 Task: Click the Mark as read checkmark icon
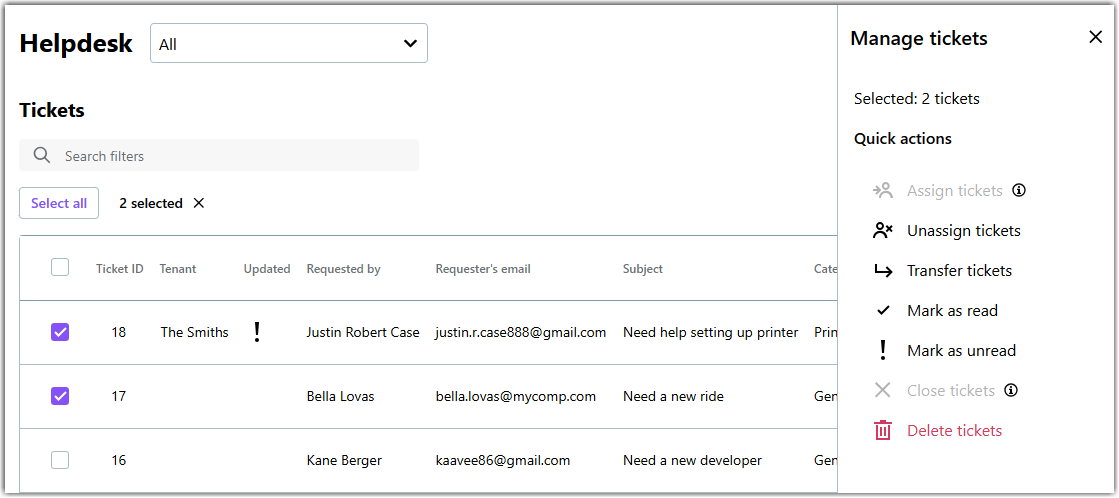coord(883,310)
